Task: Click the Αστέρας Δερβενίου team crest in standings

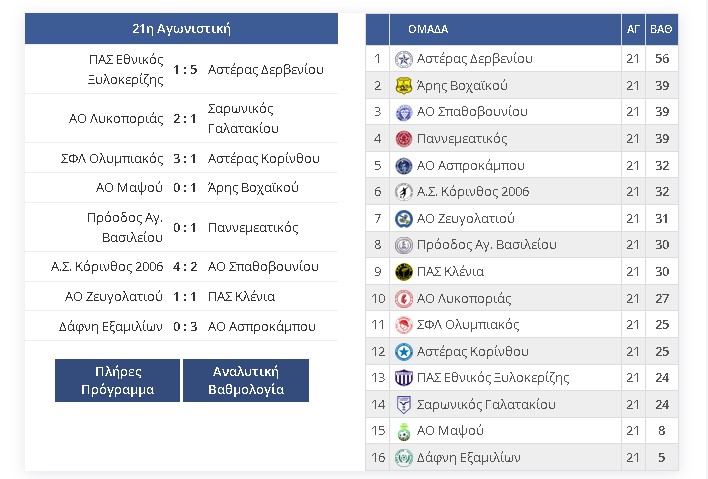Action: 404,59
